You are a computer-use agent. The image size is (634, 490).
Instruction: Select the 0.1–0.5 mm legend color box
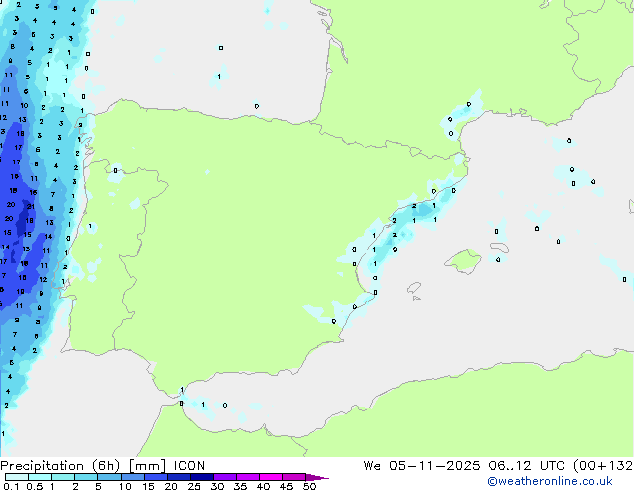(17, 477)
